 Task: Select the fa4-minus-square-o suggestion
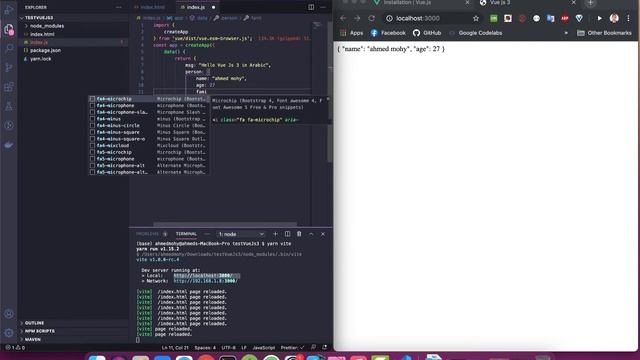coord(149,139)
